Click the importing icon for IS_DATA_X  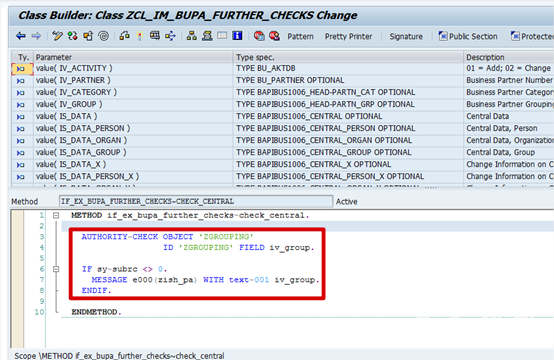click(21, 165)
